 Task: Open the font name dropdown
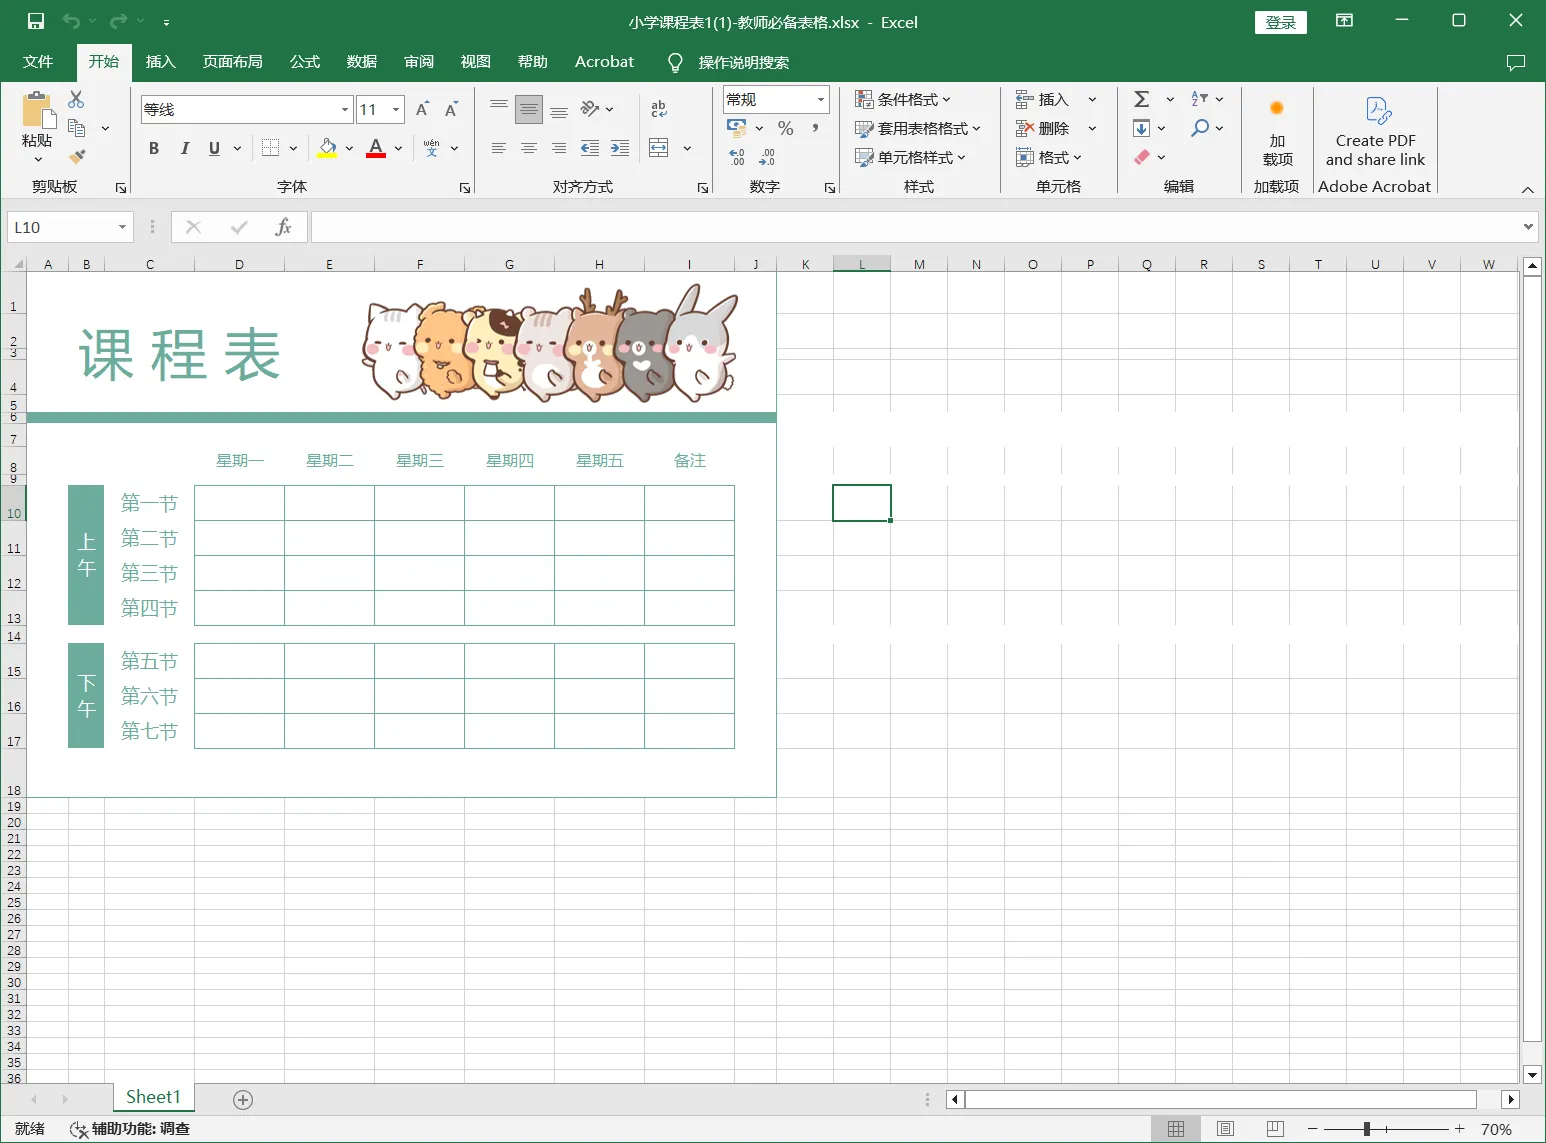coord(345,110)
